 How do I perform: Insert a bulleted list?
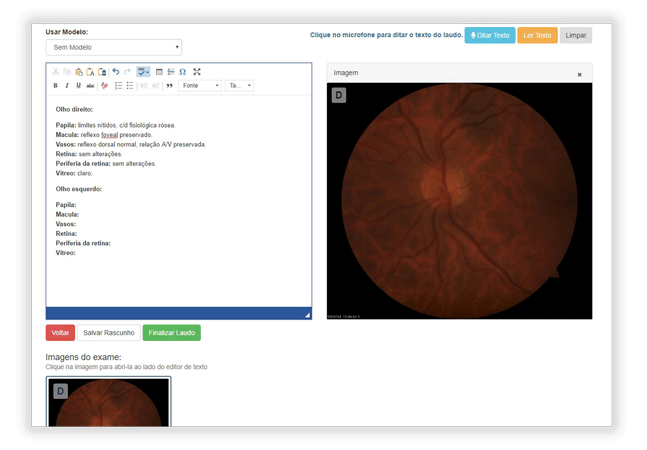(130, 85)
